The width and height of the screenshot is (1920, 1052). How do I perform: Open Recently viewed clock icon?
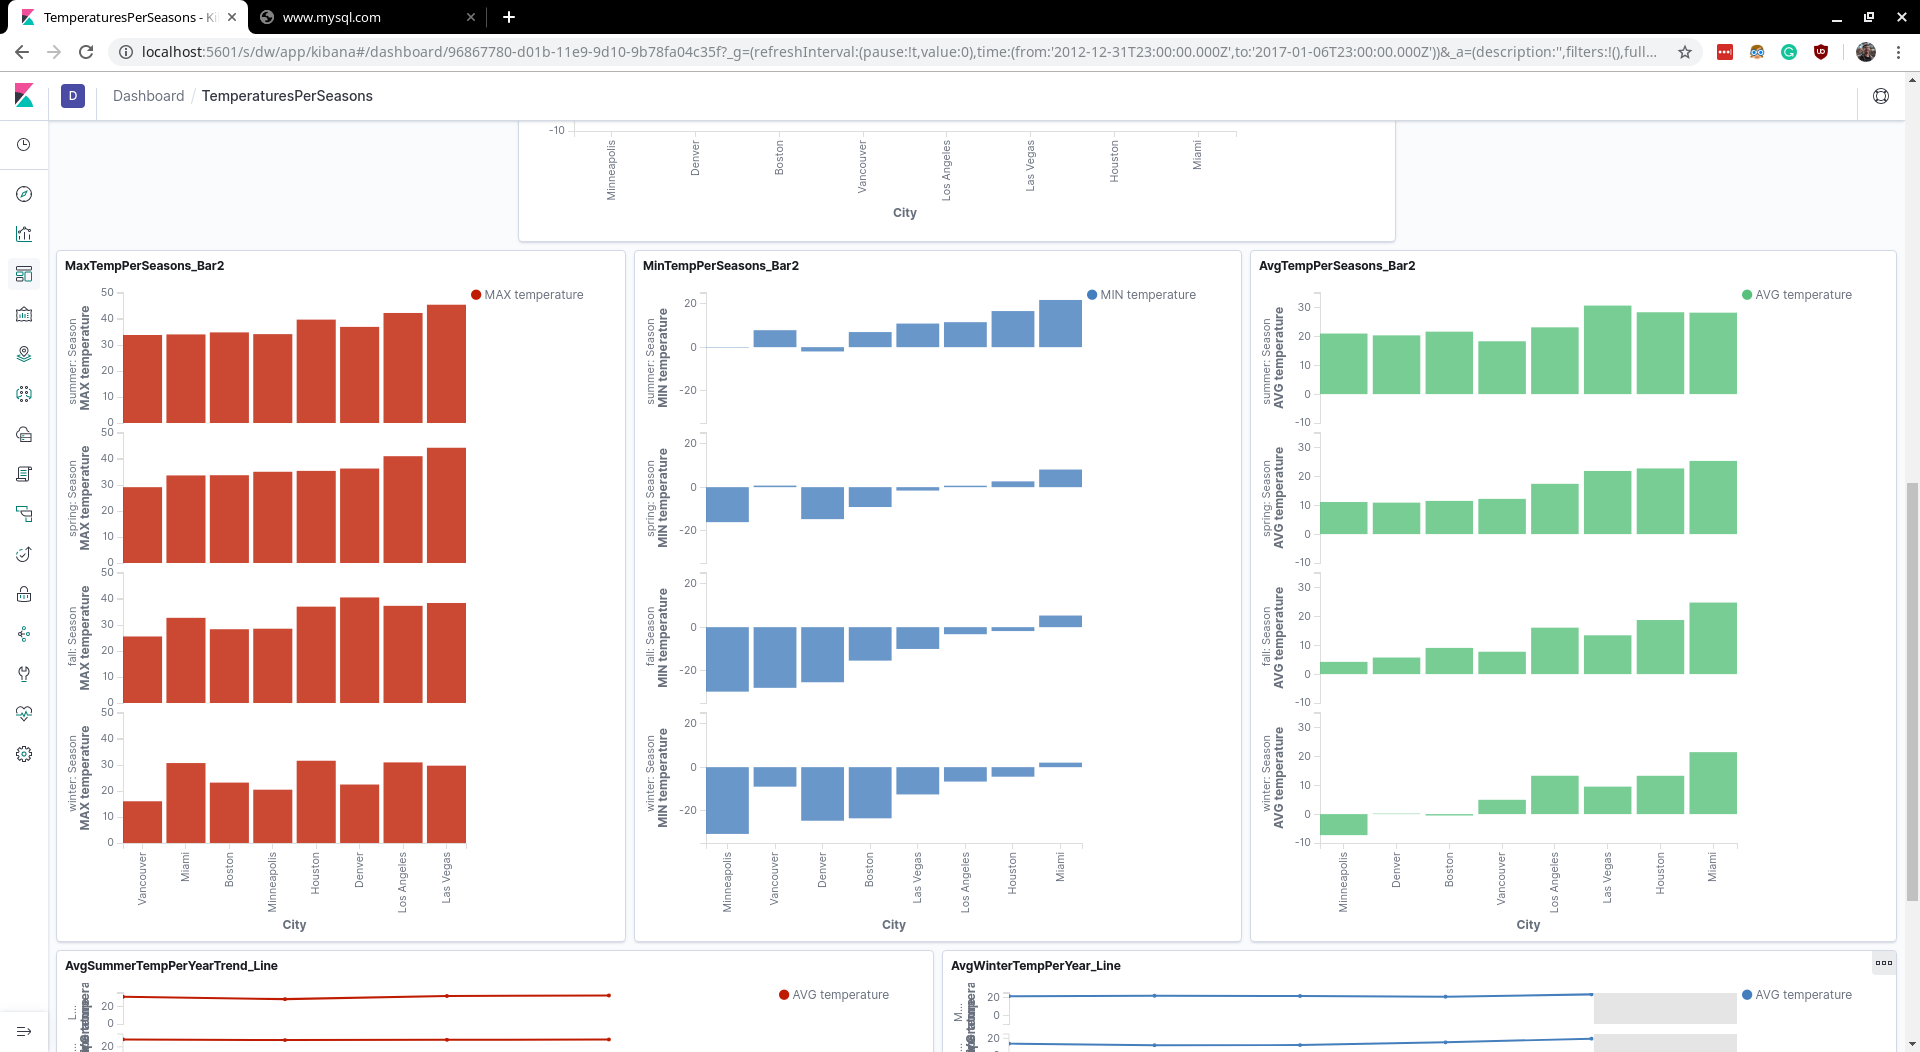[24, 145]
